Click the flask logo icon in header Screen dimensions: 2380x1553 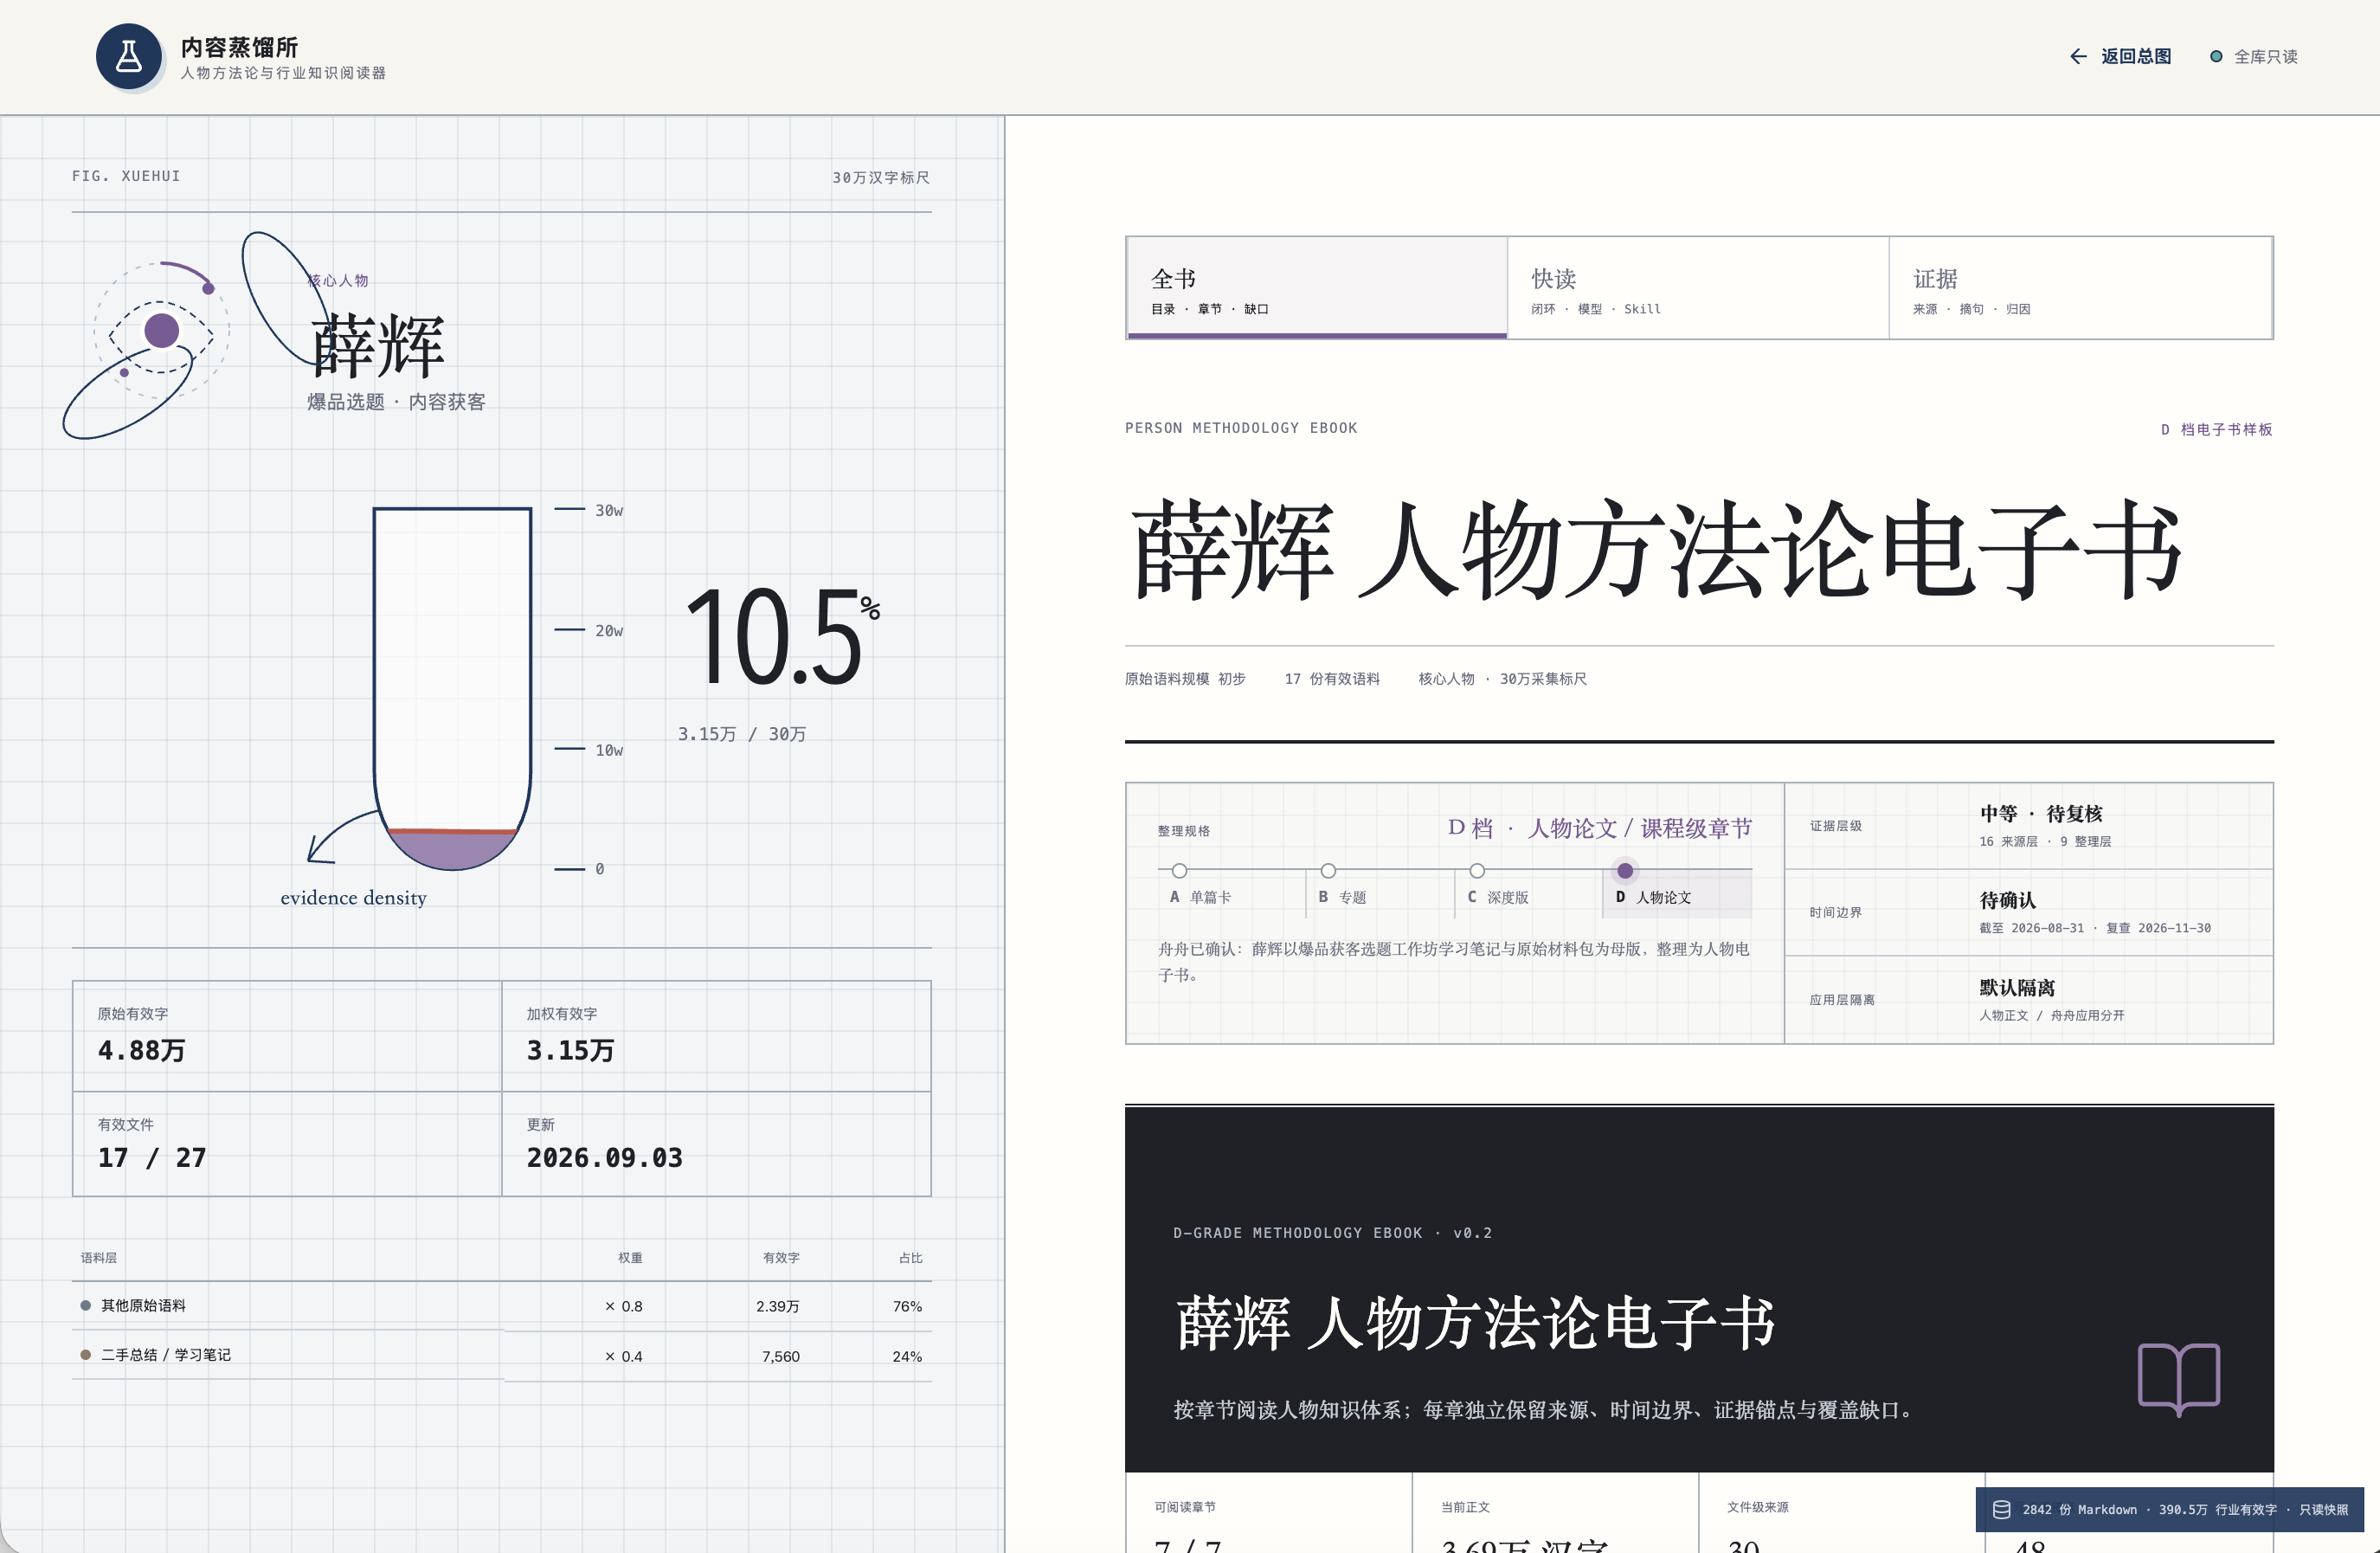[x=129, y=56]
